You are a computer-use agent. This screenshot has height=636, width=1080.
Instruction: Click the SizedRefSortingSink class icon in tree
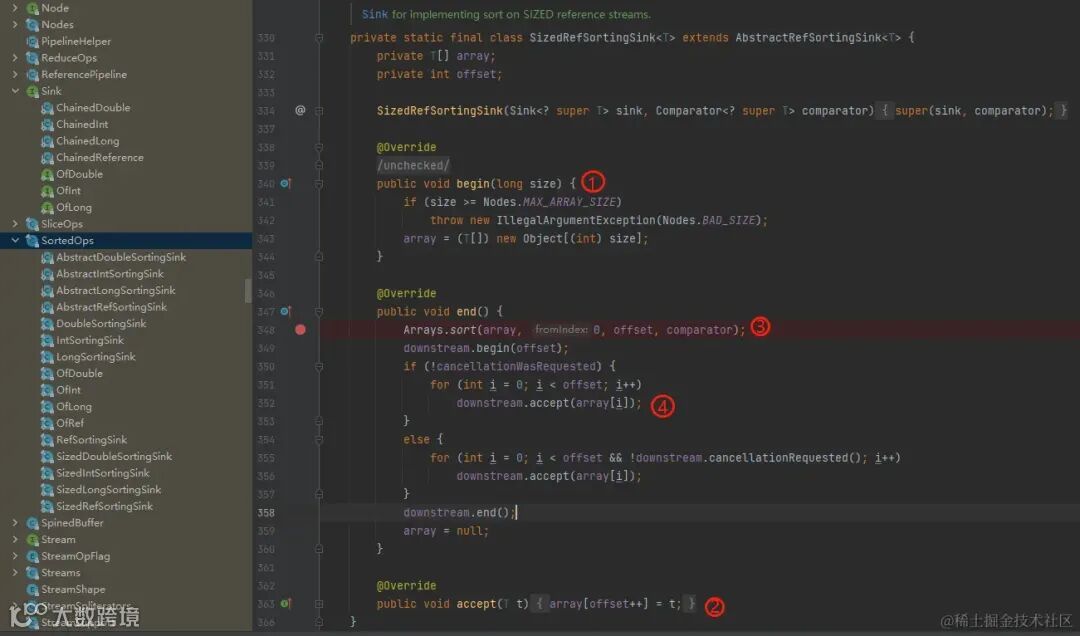click(x=47, y=506)
